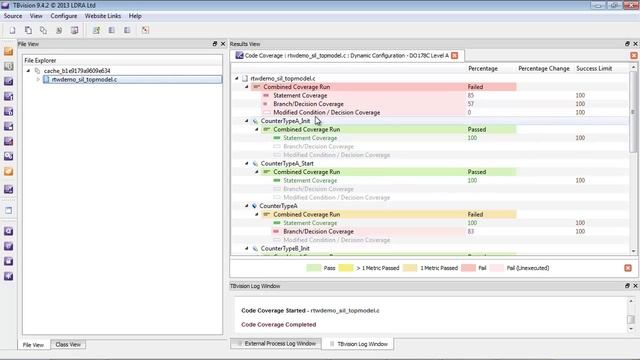Close the Code Coverage tab with its orange X
The image size is (640, 360).
click(455, 56)
